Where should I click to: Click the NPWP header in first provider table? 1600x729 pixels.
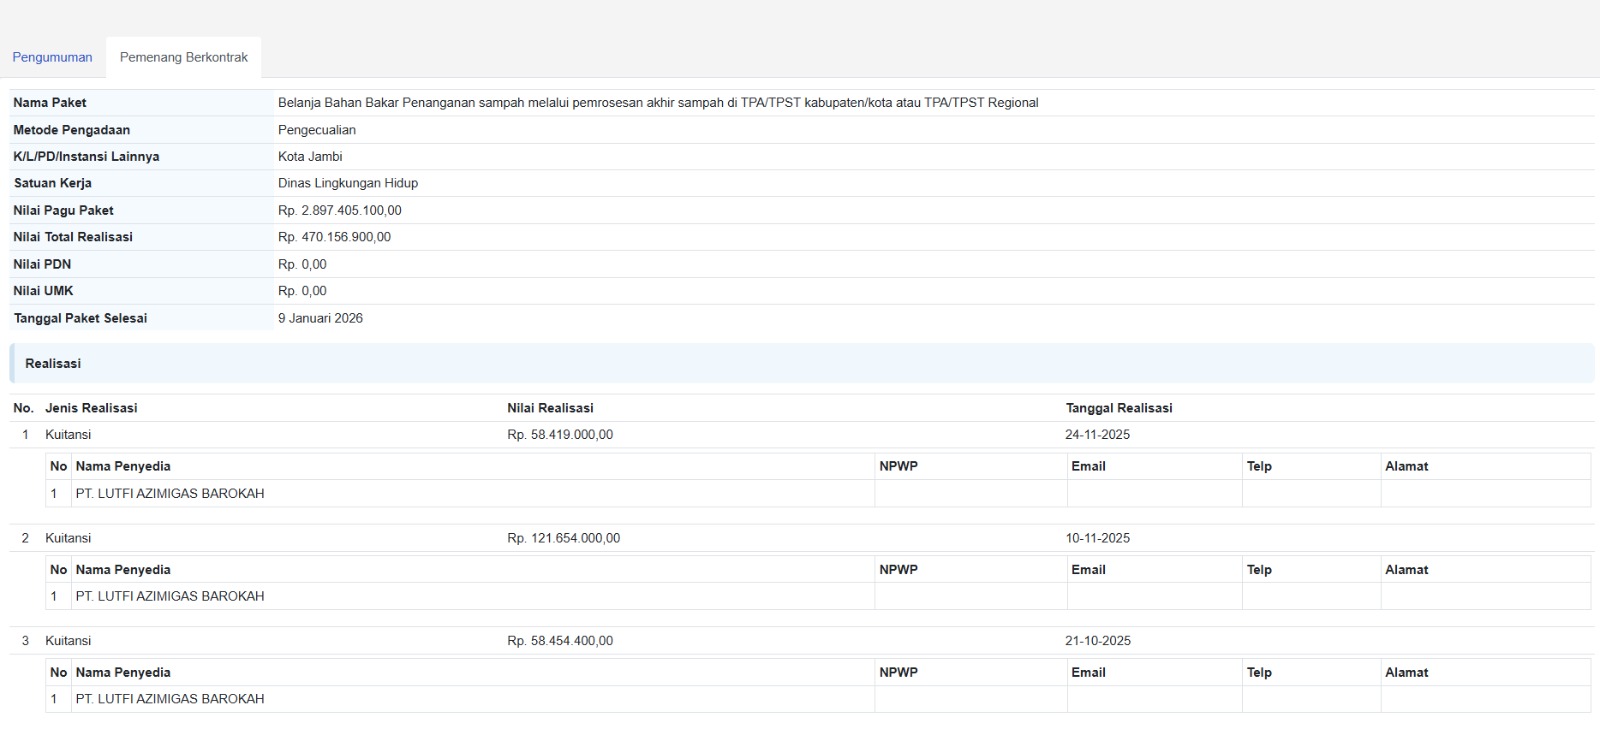898,467
